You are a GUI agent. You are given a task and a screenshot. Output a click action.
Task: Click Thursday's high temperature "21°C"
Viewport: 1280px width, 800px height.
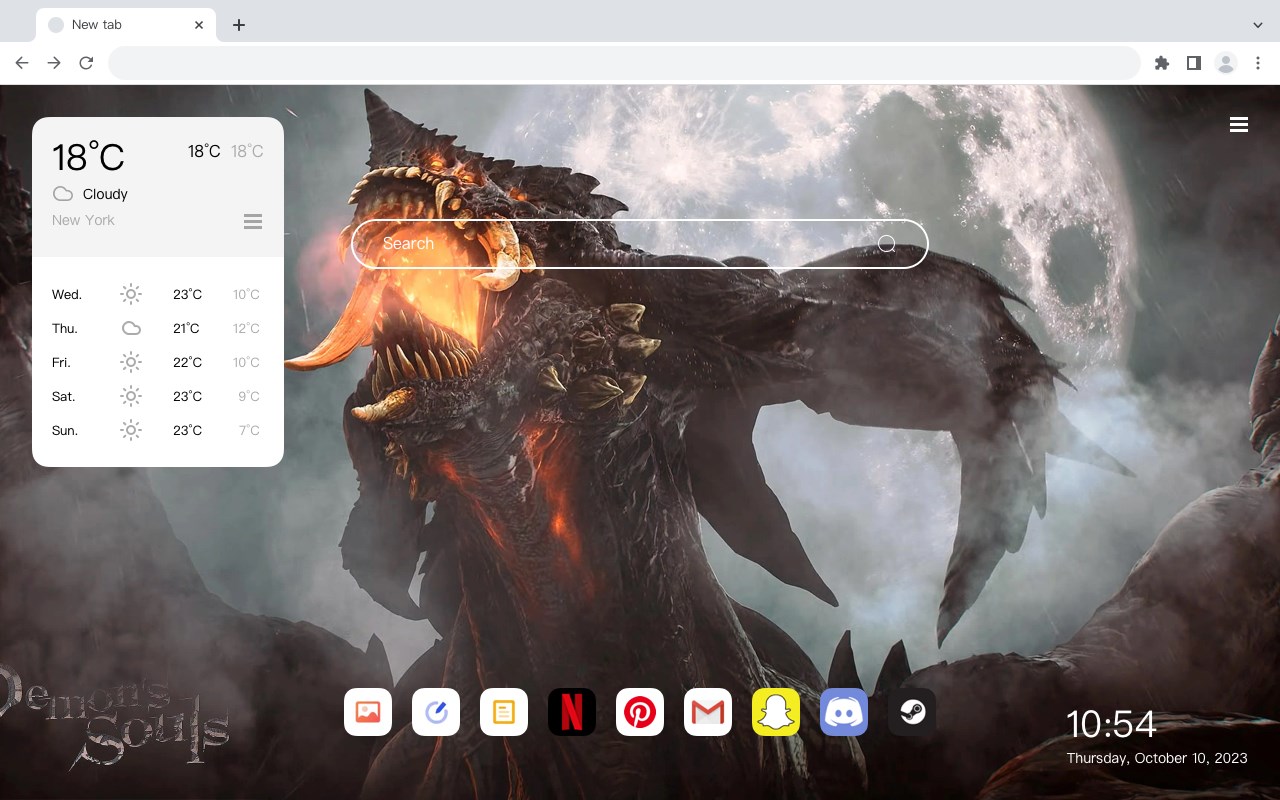(186, 328)
